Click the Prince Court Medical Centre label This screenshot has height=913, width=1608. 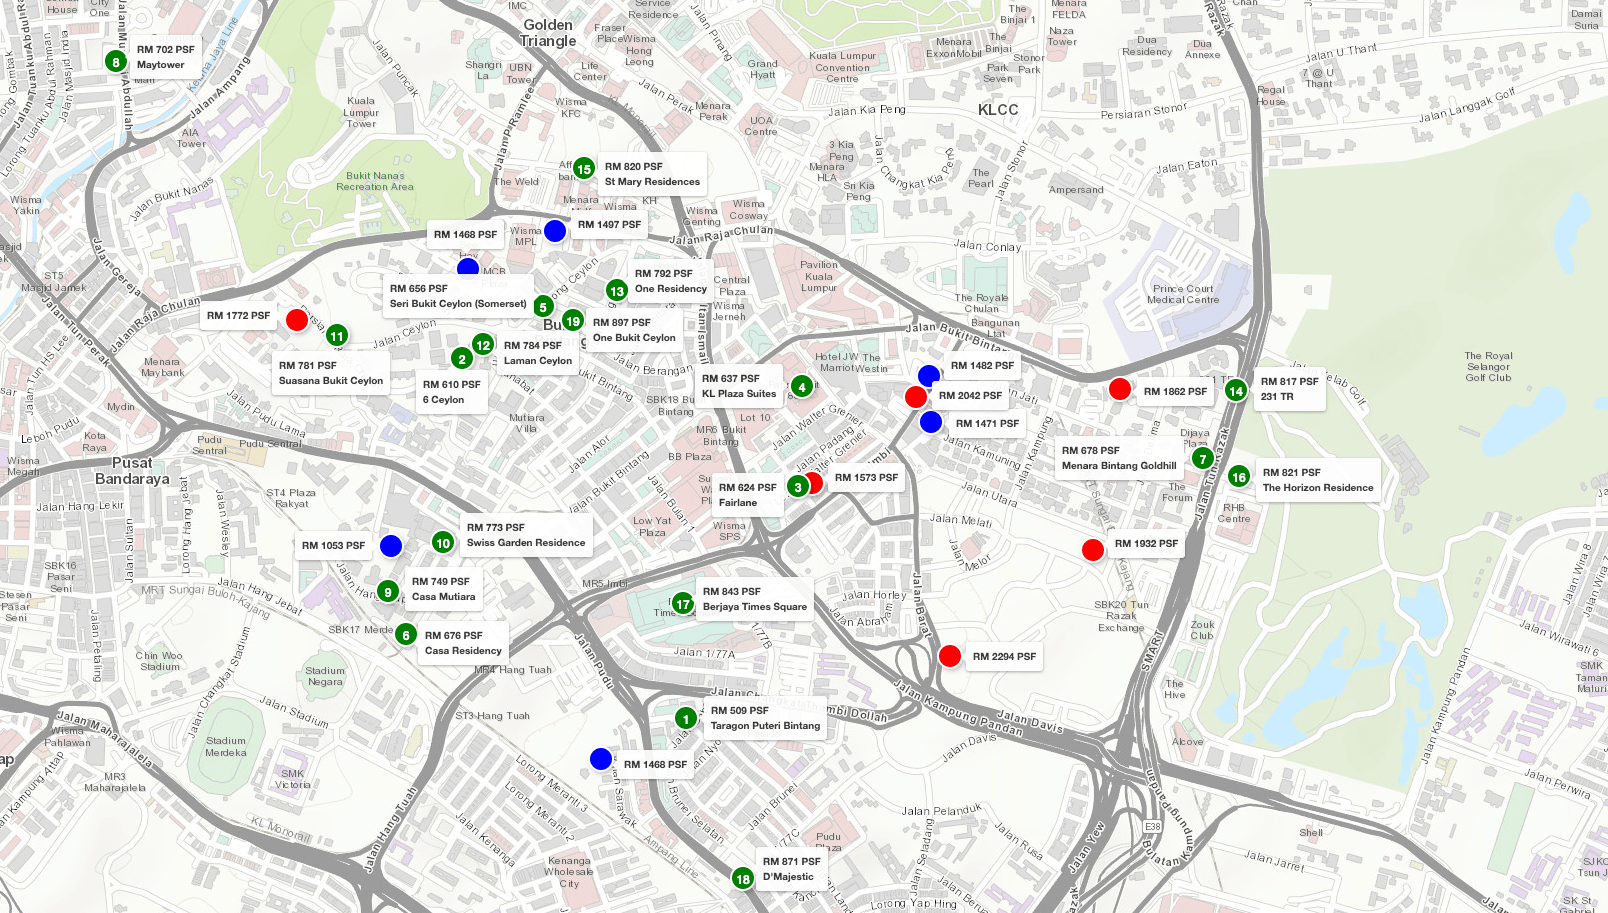click(1183, 294)
